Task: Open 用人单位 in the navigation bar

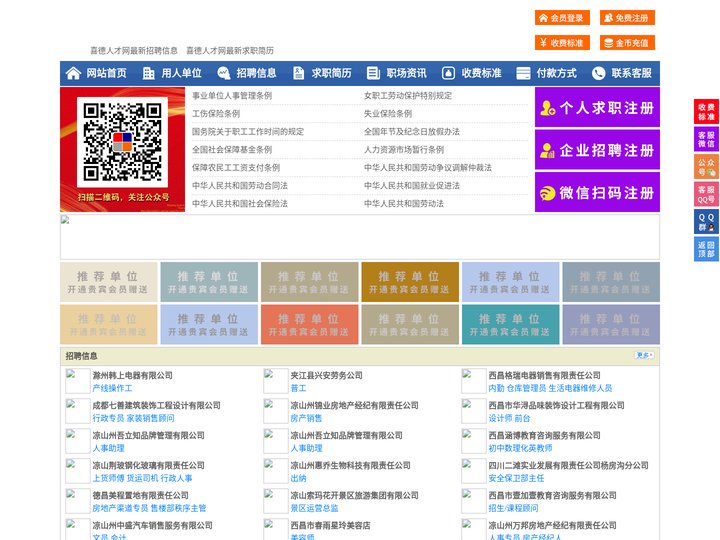Action: 181,73
